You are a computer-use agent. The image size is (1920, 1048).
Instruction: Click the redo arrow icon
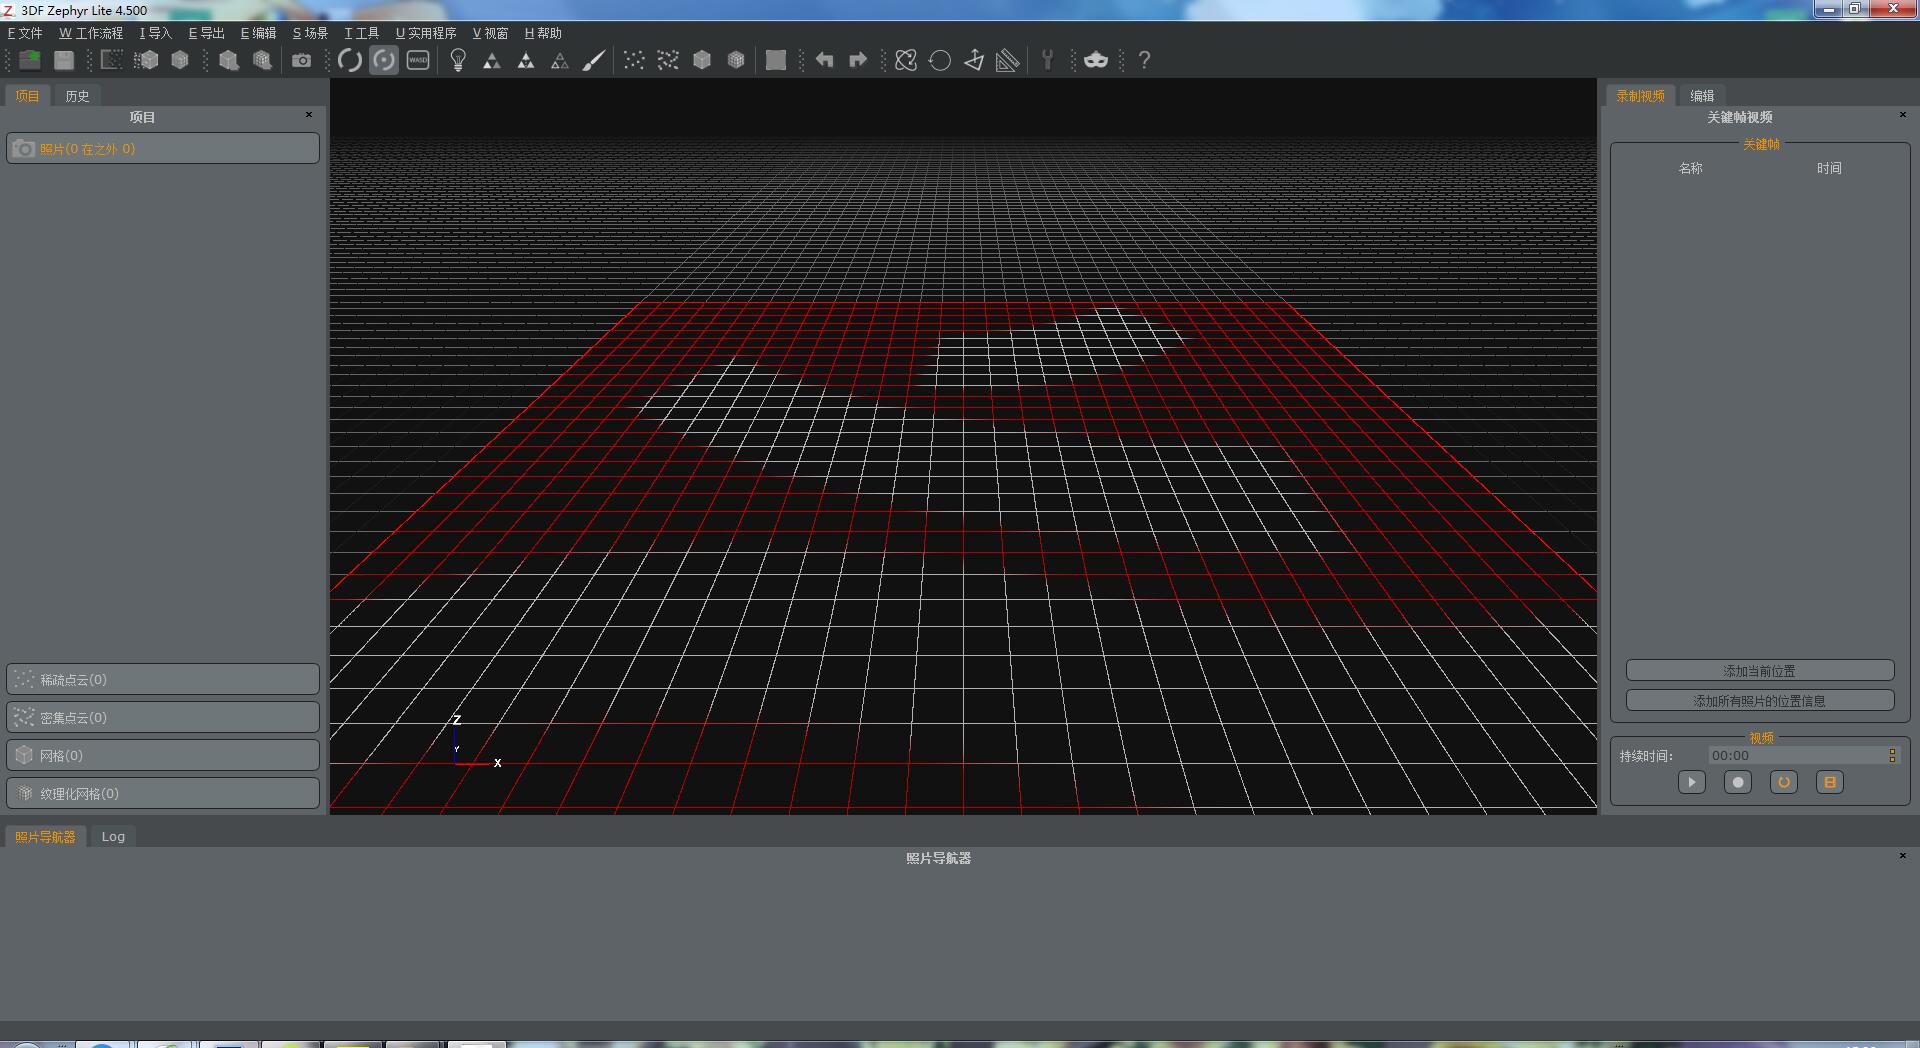point(858,60)
